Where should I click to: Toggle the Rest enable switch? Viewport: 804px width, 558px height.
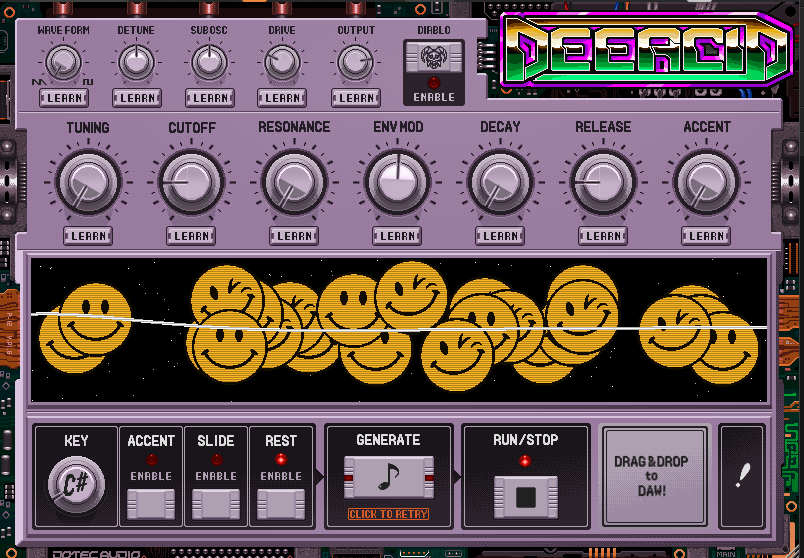(x=281, y=504)
